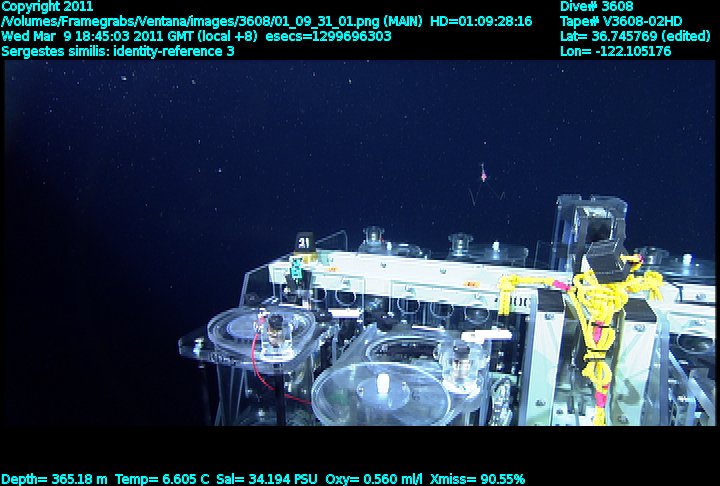This screenshot has width=720, height=486.
Task: Click the black number 31 tag
Action: tap(304, 240)
